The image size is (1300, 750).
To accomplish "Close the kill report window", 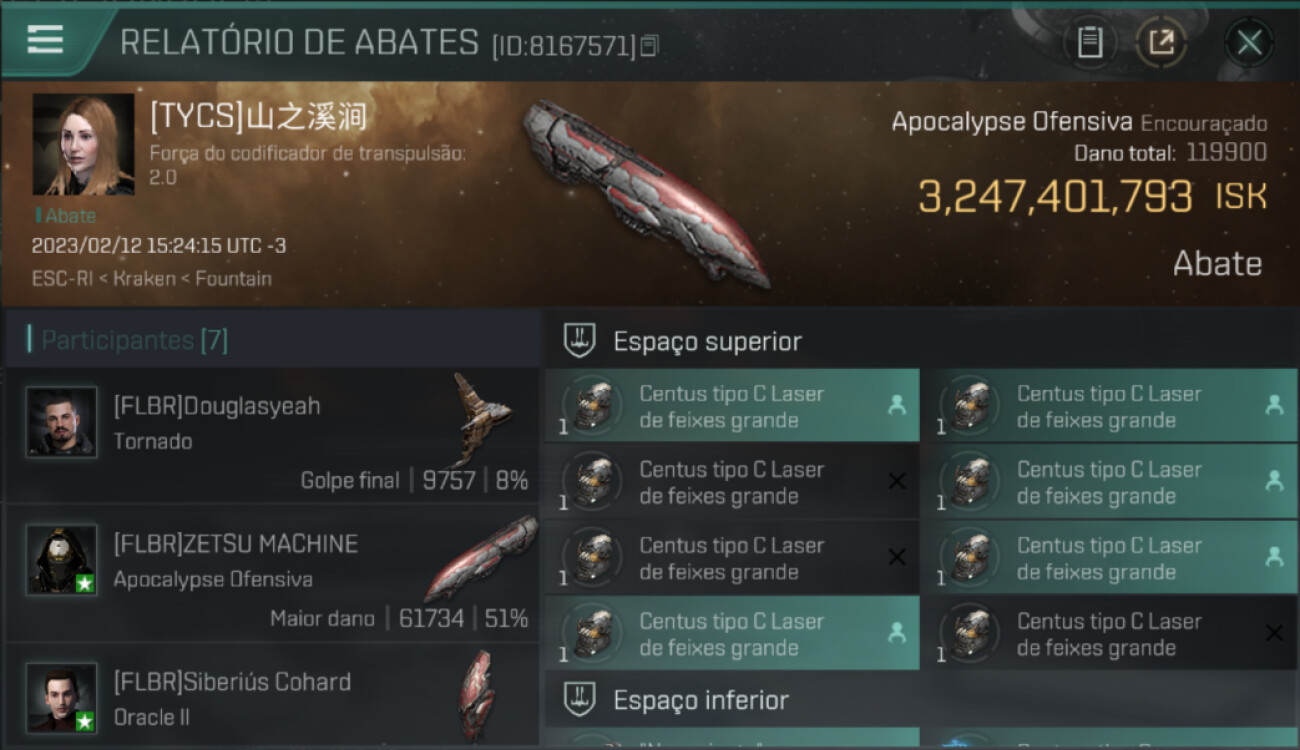I will 1249,43.
